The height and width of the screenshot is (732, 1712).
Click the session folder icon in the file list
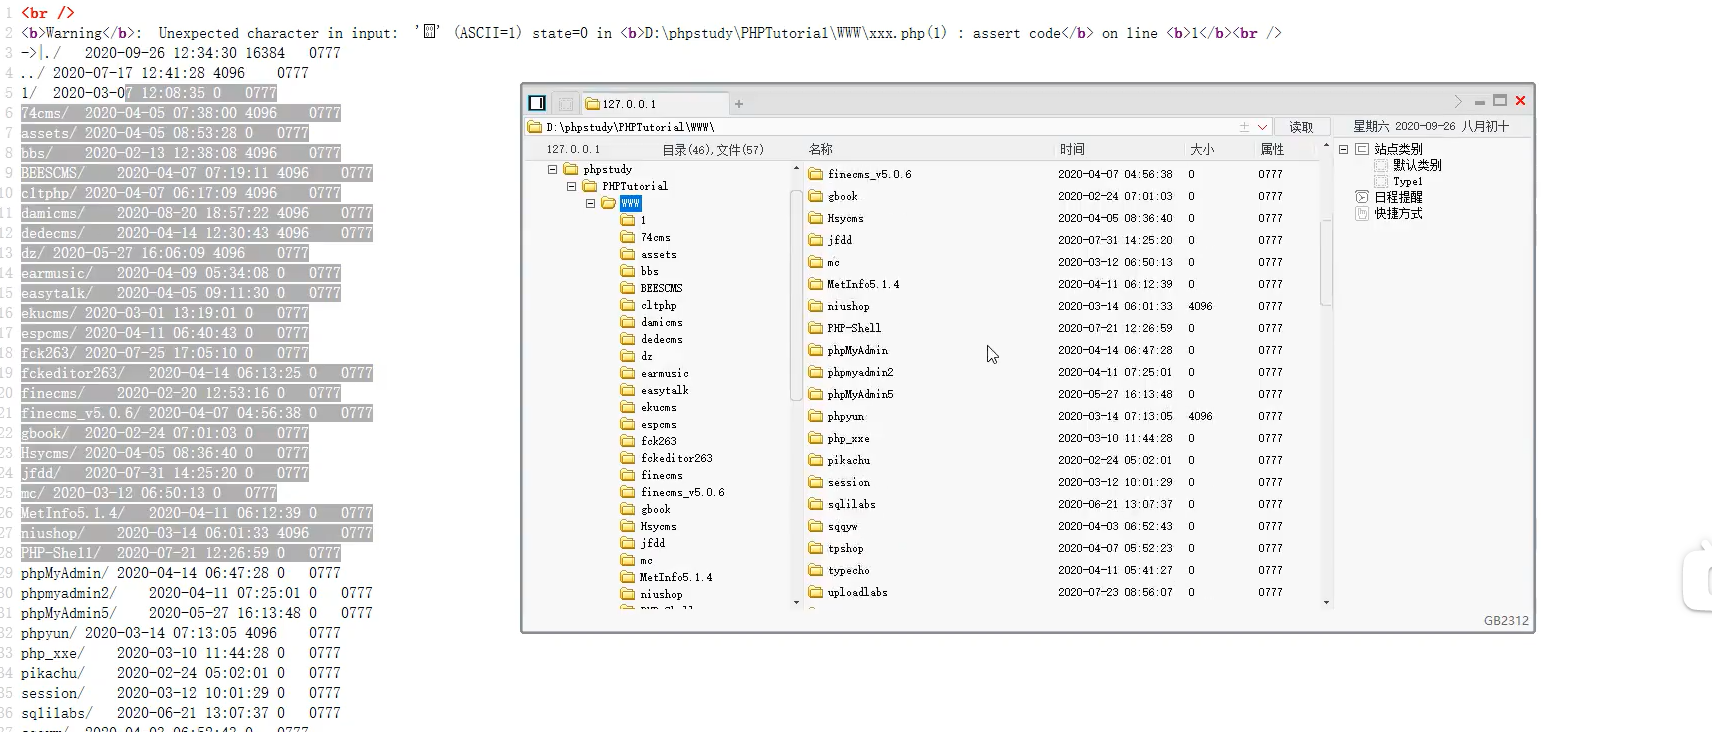pyautogui.click(x=815, y=482)
